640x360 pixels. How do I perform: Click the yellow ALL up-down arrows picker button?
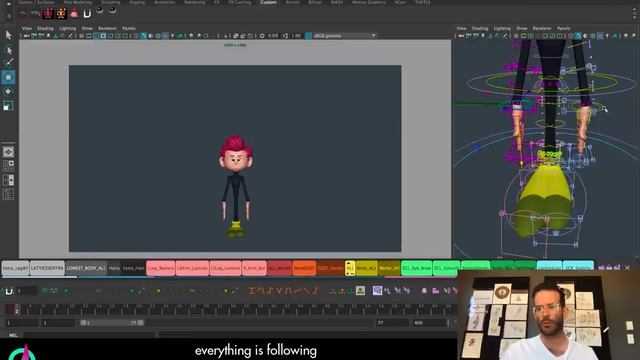point(350,268)
